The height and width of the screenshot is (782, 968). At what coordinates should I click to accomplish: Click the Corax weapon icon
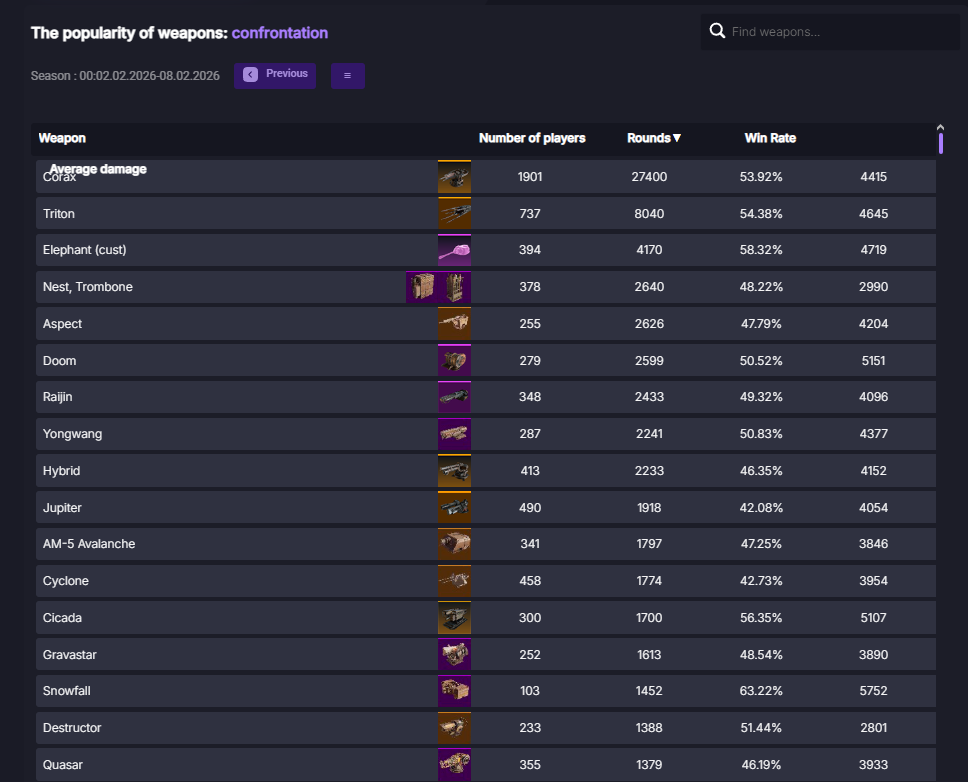pos(454,177)
